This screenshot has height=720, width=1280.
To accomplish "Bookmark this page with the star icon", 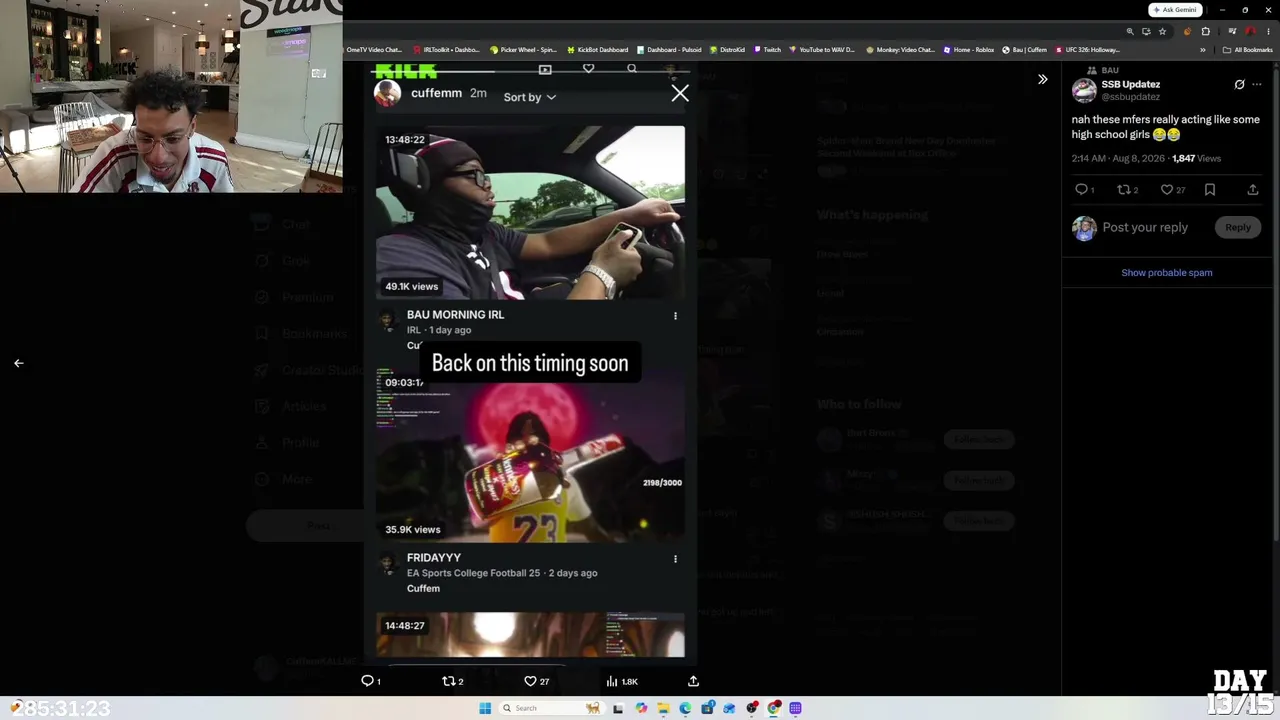I will (1162, 31).
